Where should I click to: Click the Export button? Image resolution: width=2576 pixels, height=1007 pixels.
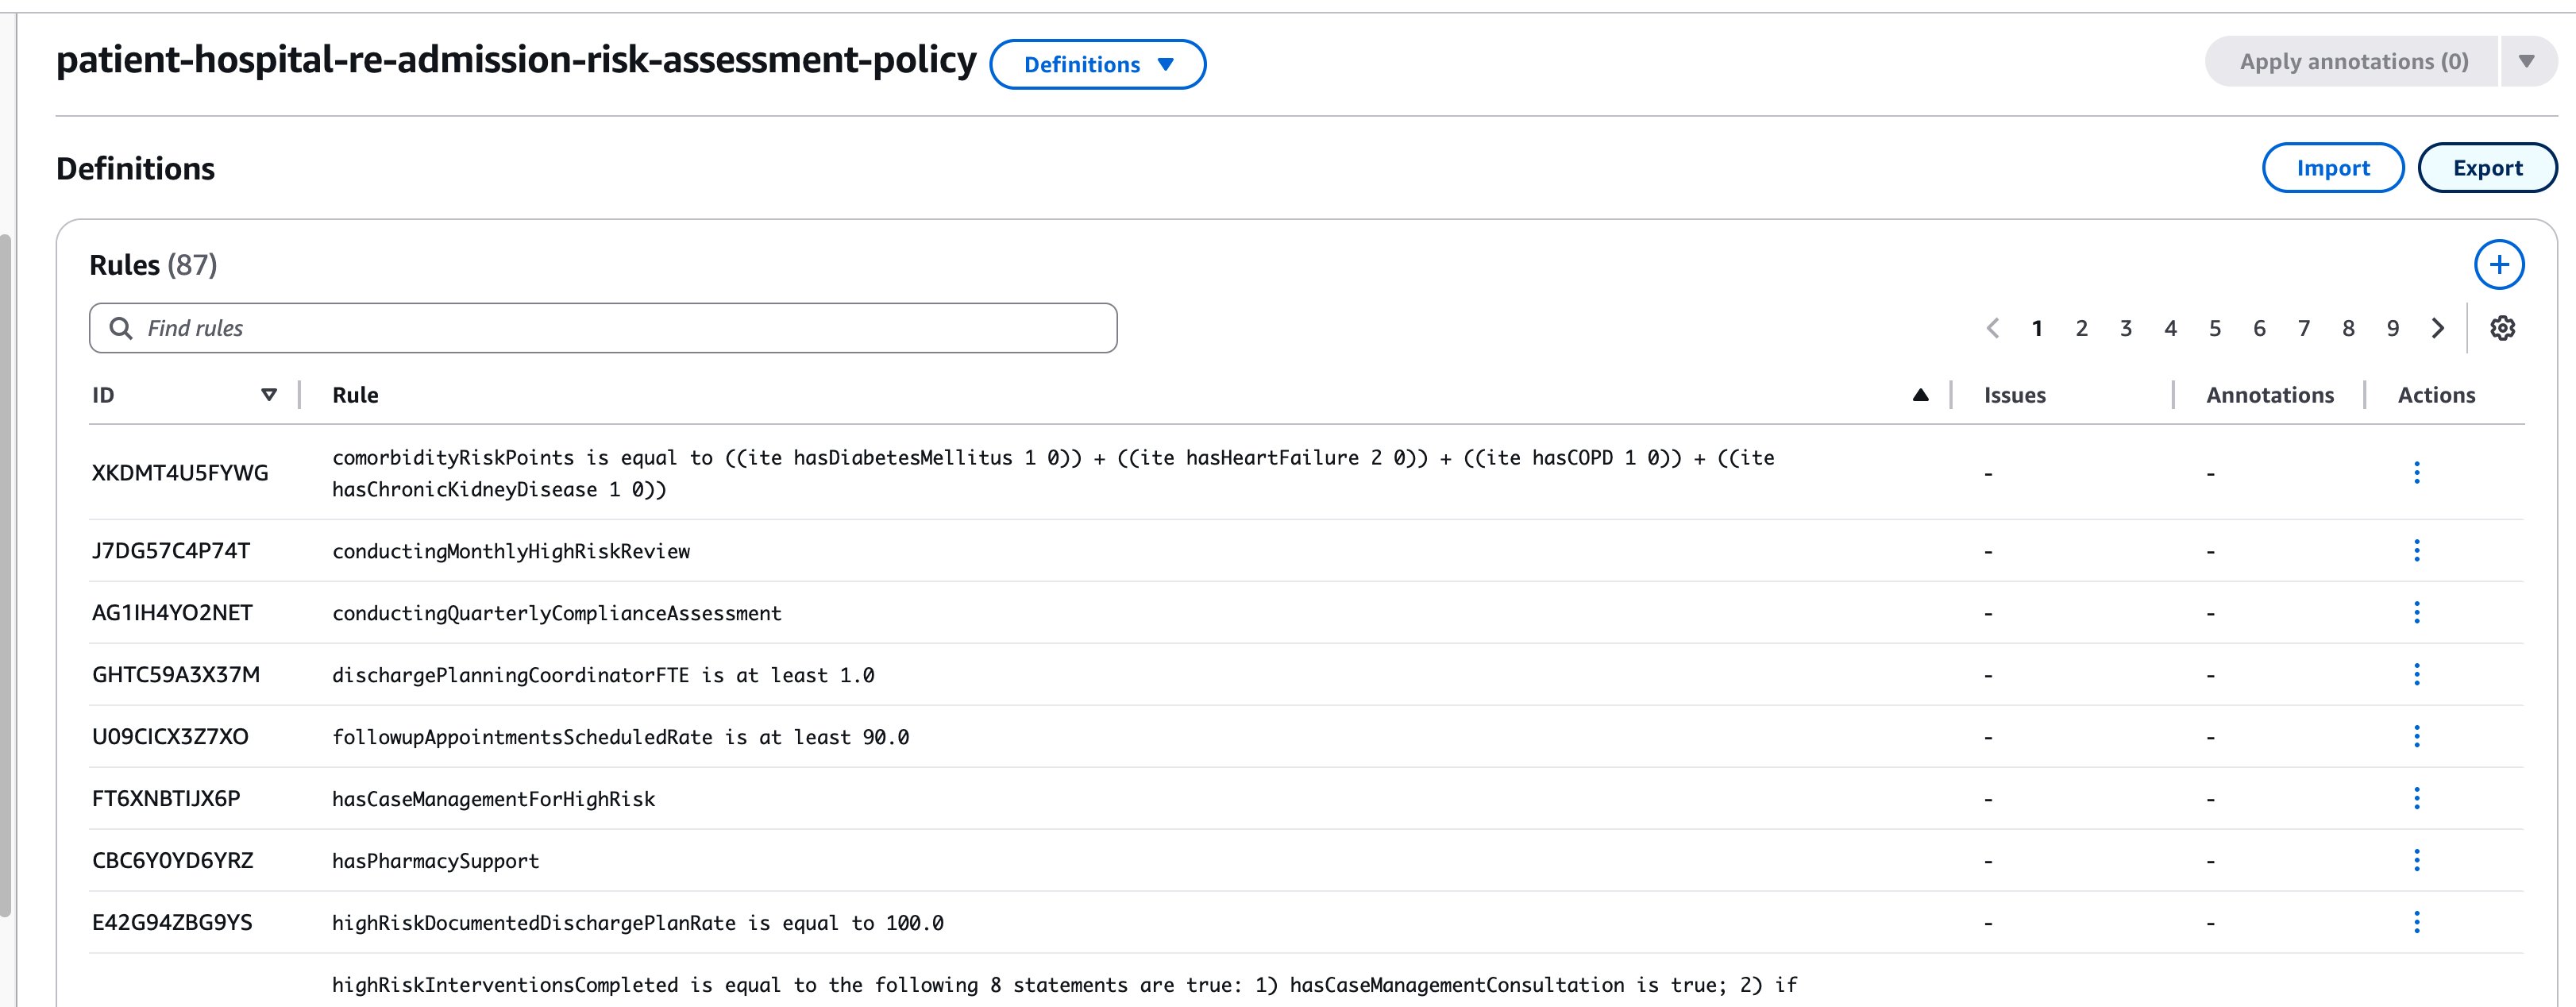2486,168
